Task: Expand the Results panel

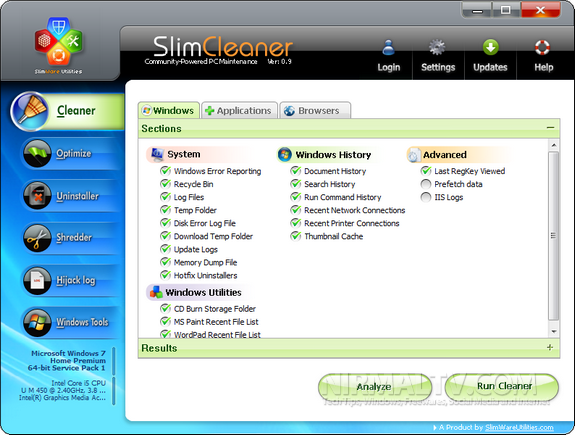Action: tap(550, 347)
